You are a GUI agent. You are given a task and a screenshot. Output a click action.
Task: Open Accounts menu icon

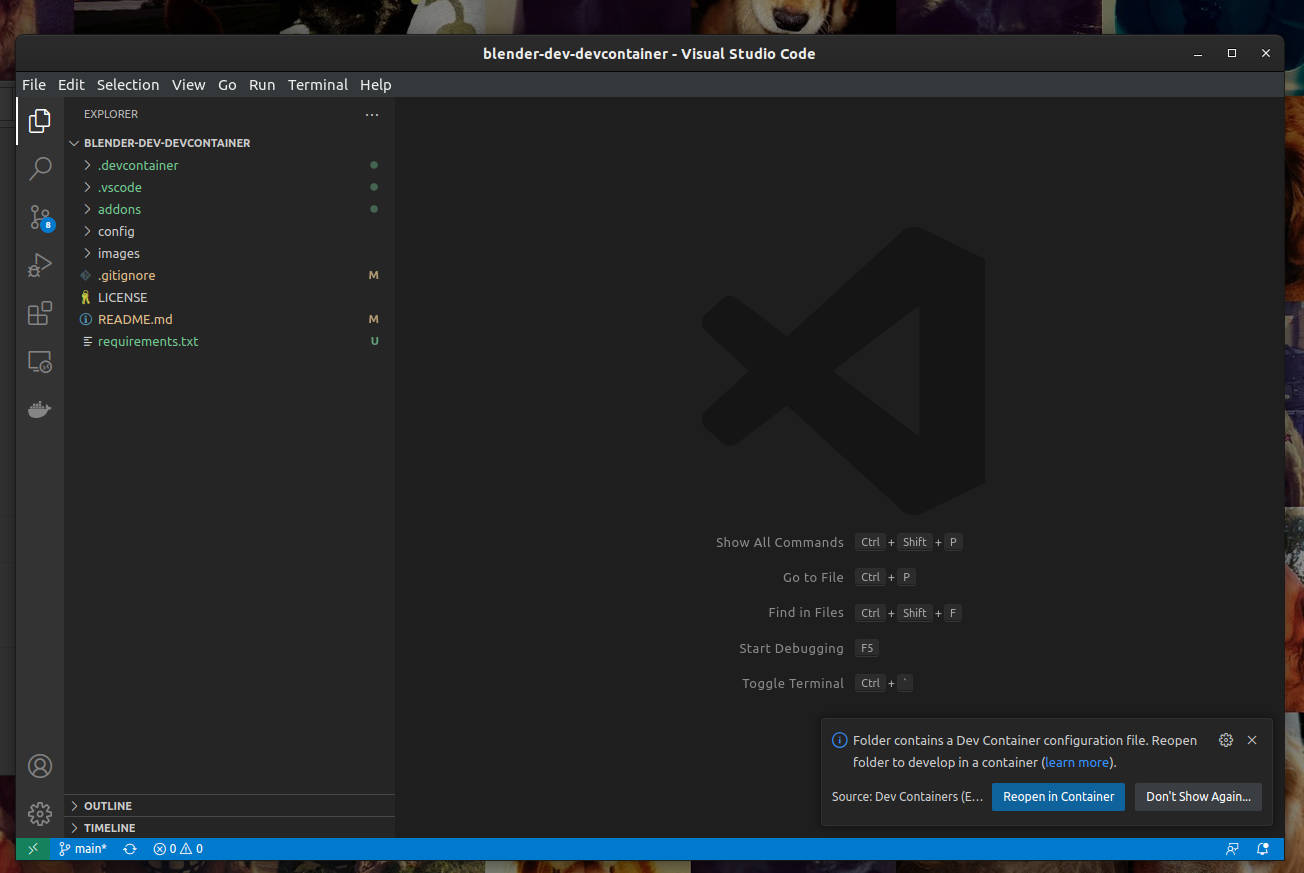(40, 766)
